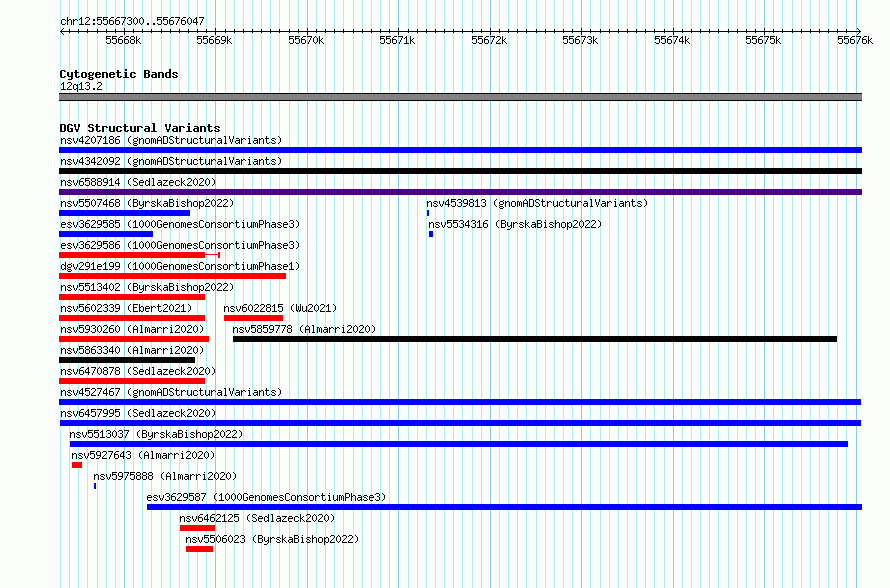This screenshot has height=588, width=890.
Task: Select the black bar under nsv5863340
Action: [127, 360]
